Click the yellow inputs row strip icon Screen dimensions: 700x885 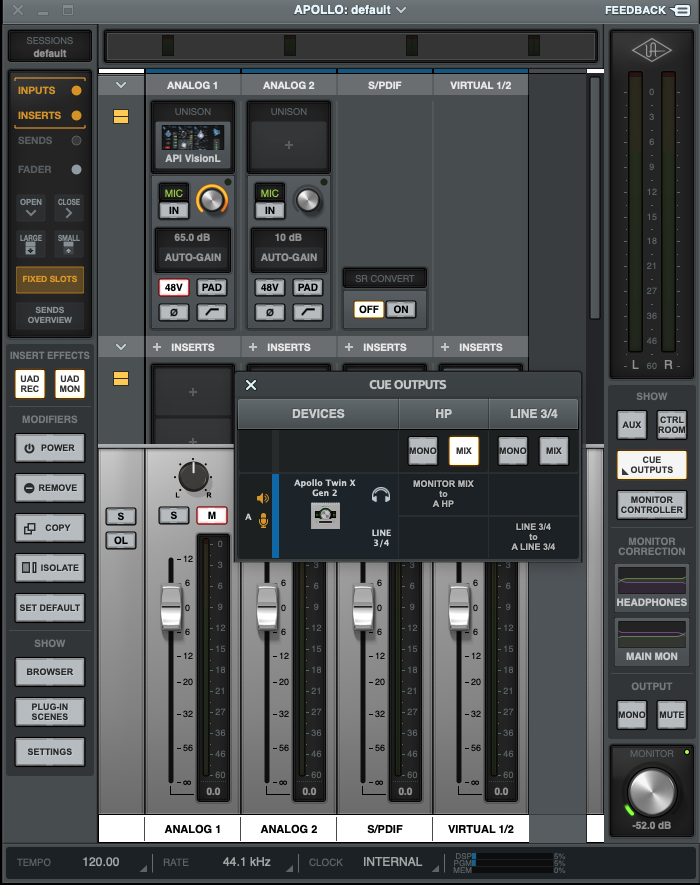[121, 116]
